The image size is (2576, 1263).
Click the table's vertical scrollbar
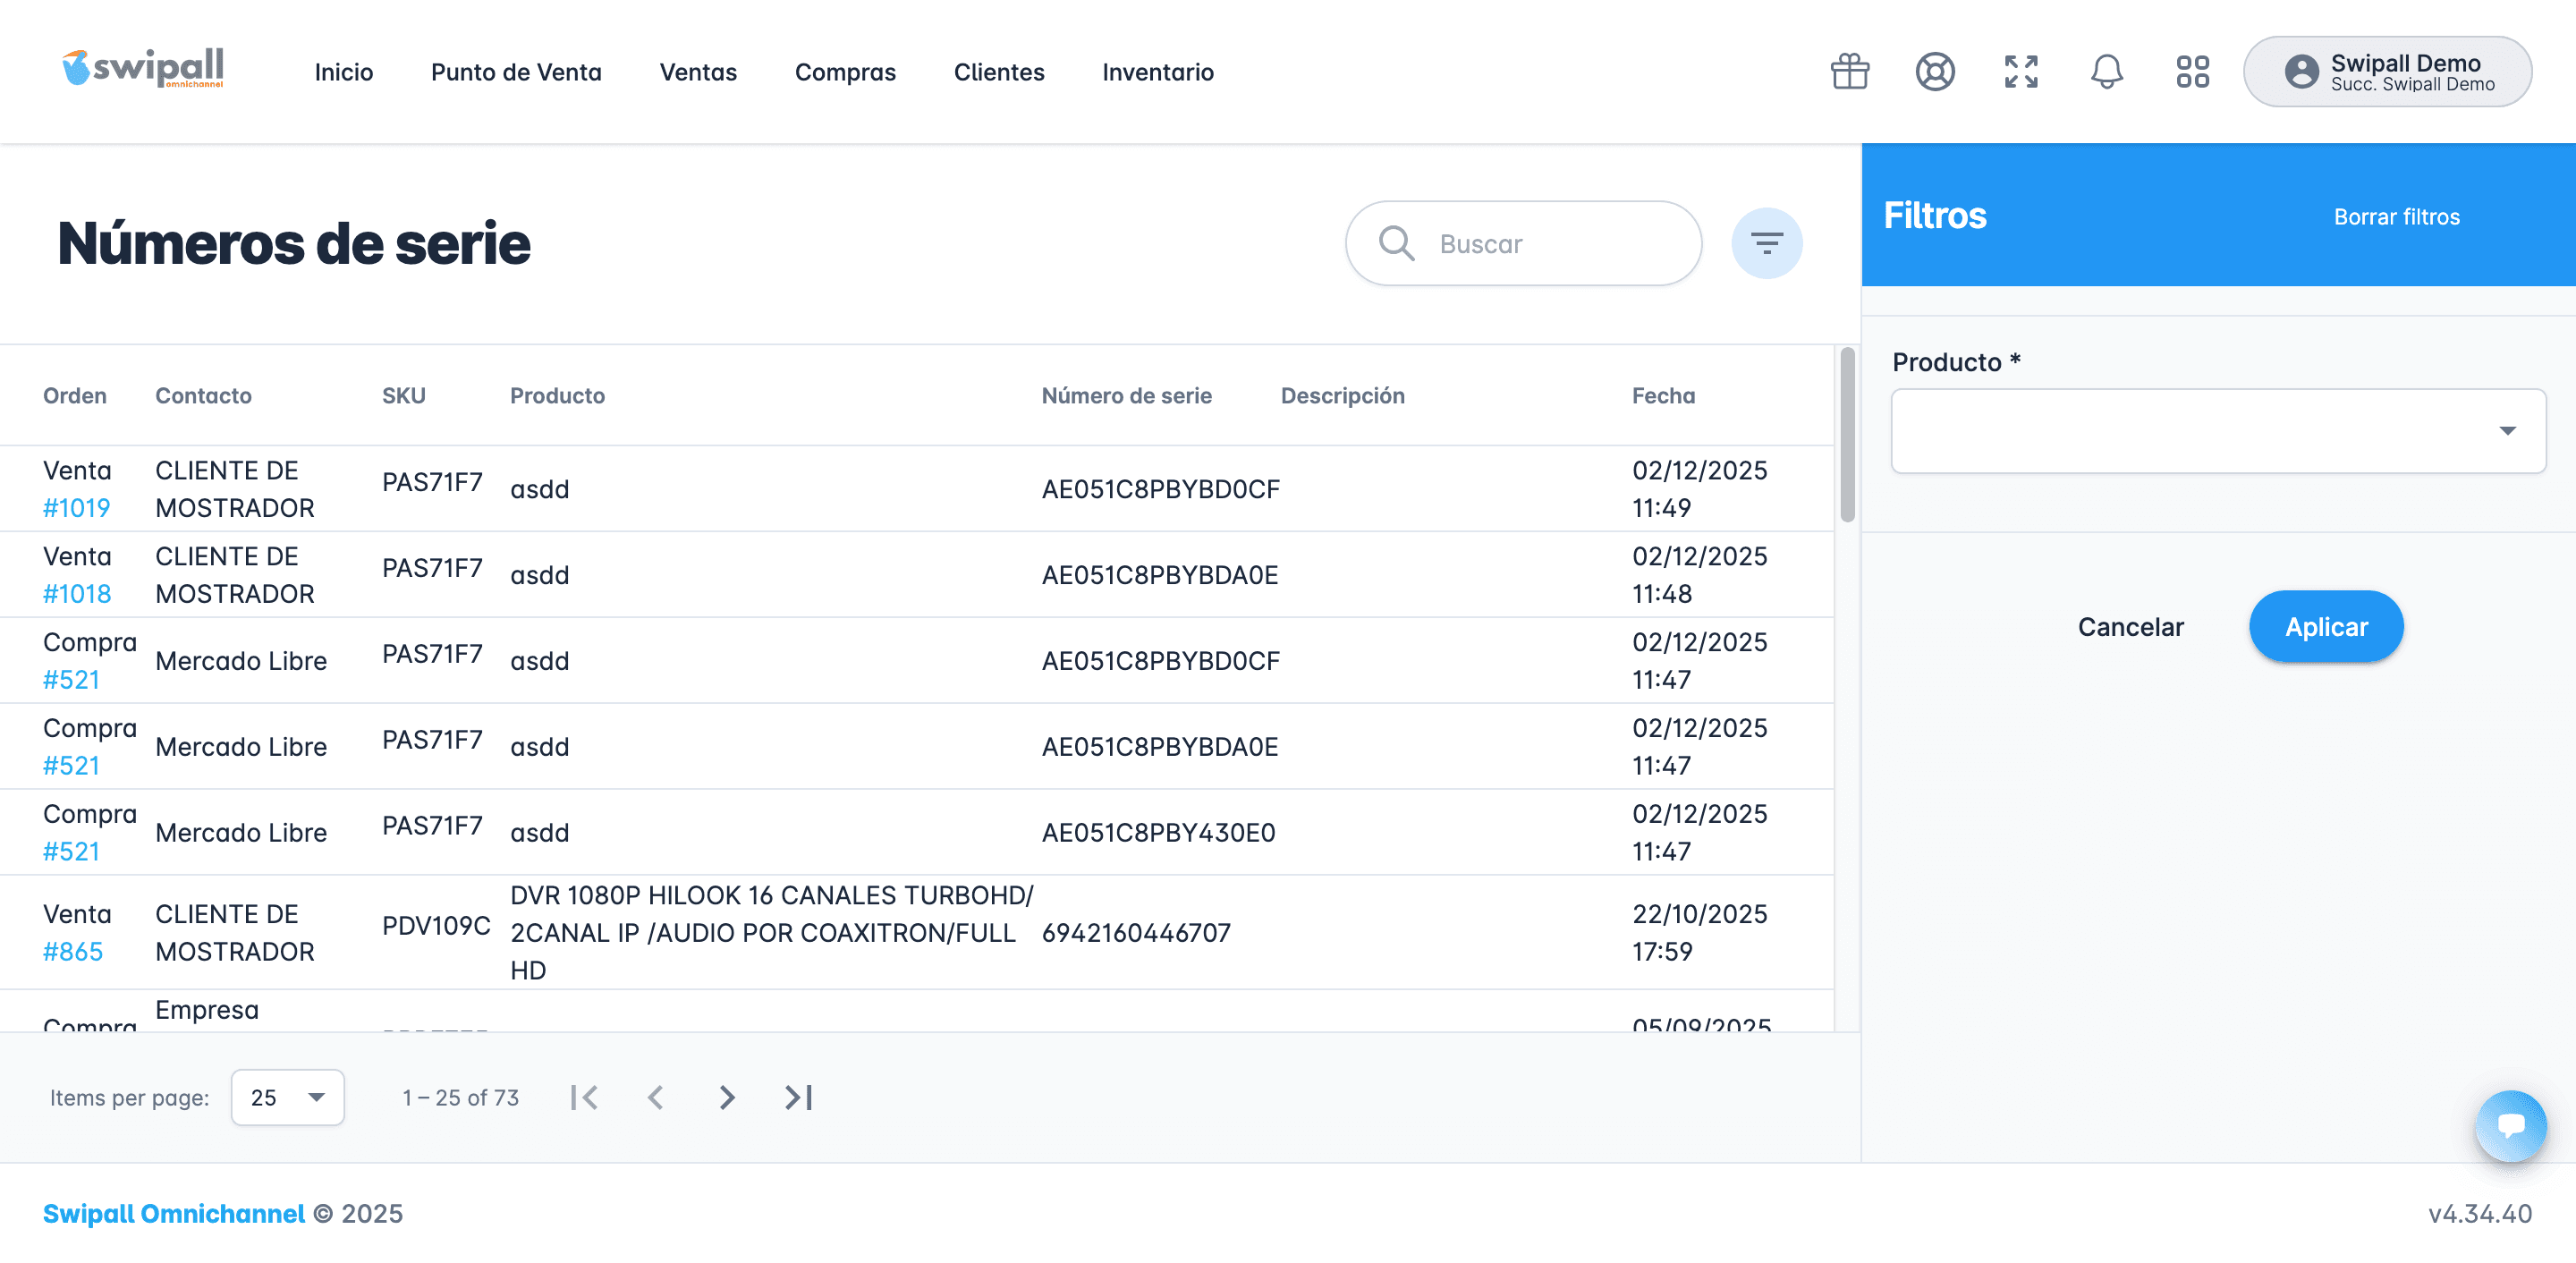[x=1846, y=436]
